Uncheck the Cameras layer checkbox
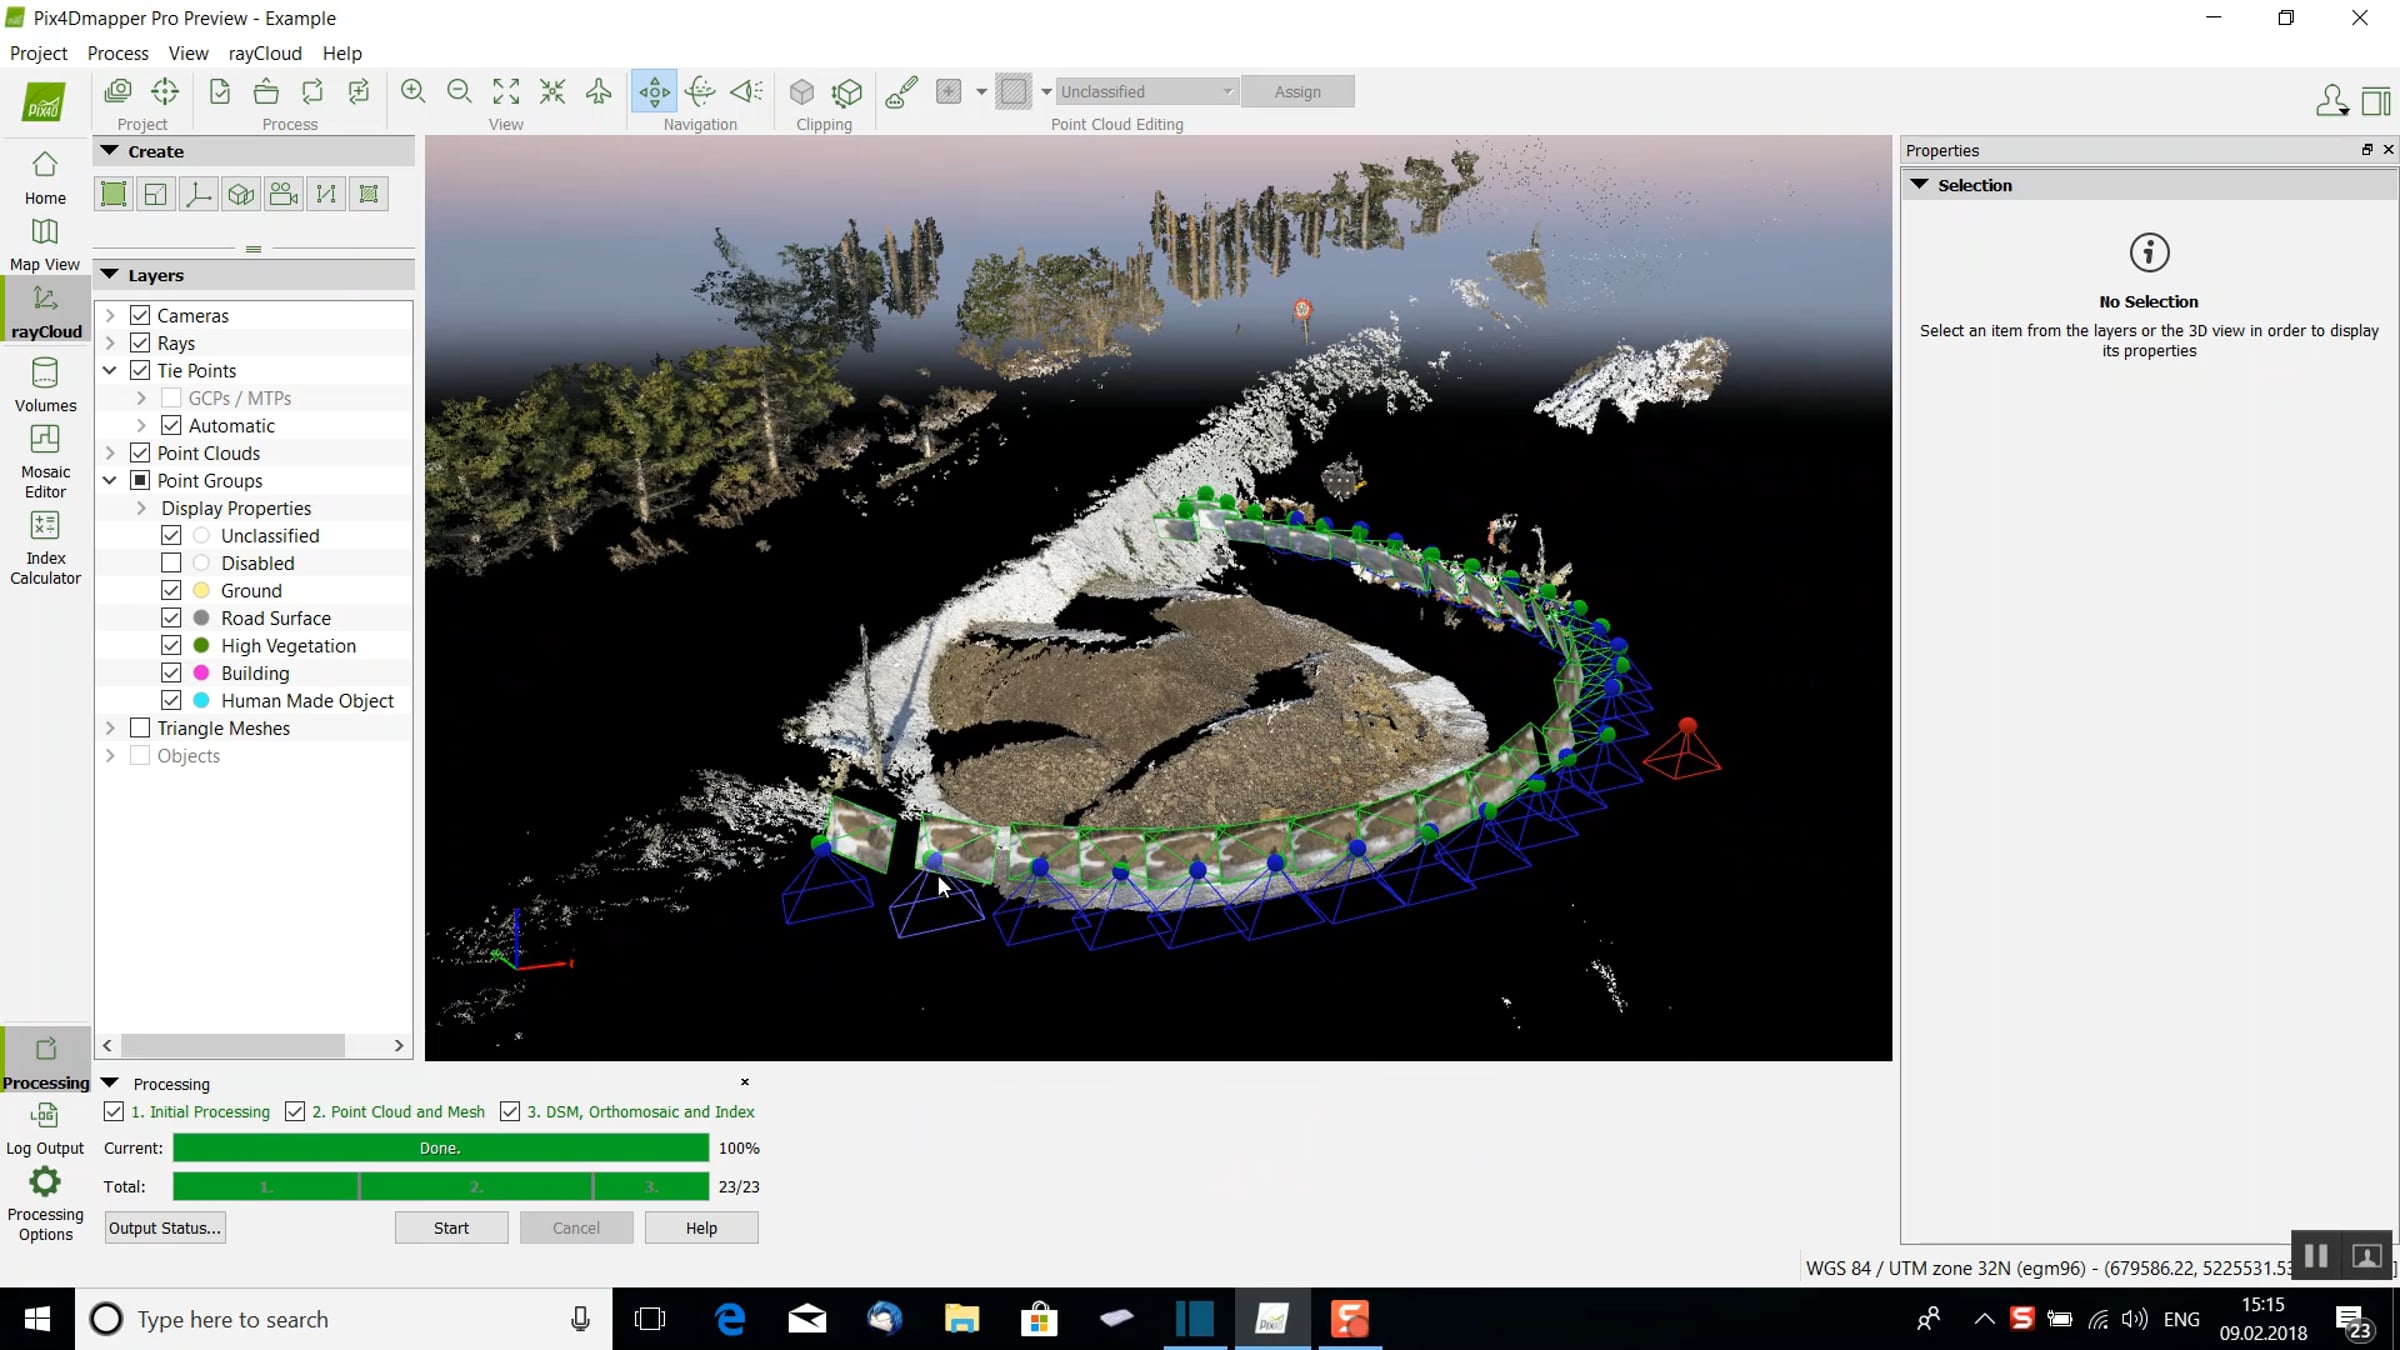This screenshot has height=1350, width=2400. [x=140, y=315]
